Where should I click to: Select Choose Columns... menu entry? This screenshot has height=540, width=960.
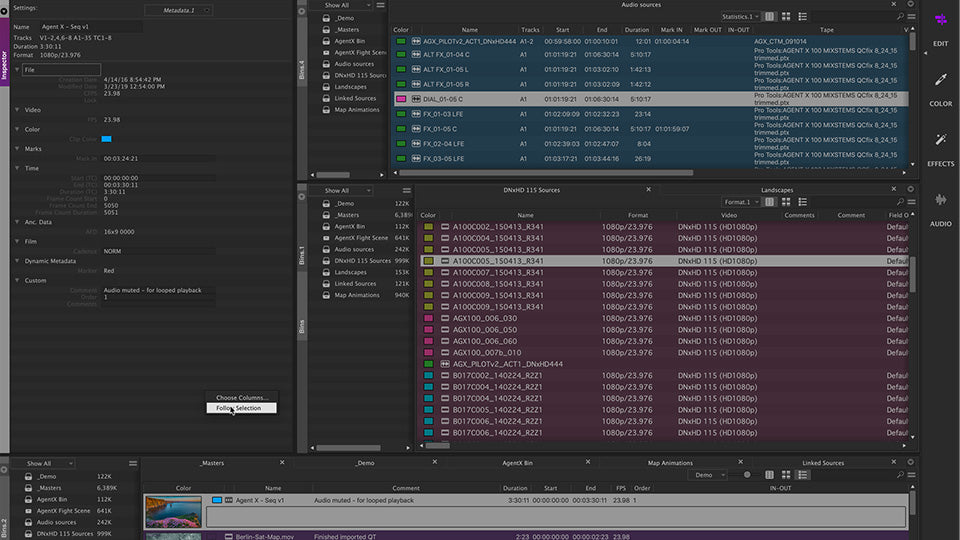pyautogui.click(x=241, y=397)
